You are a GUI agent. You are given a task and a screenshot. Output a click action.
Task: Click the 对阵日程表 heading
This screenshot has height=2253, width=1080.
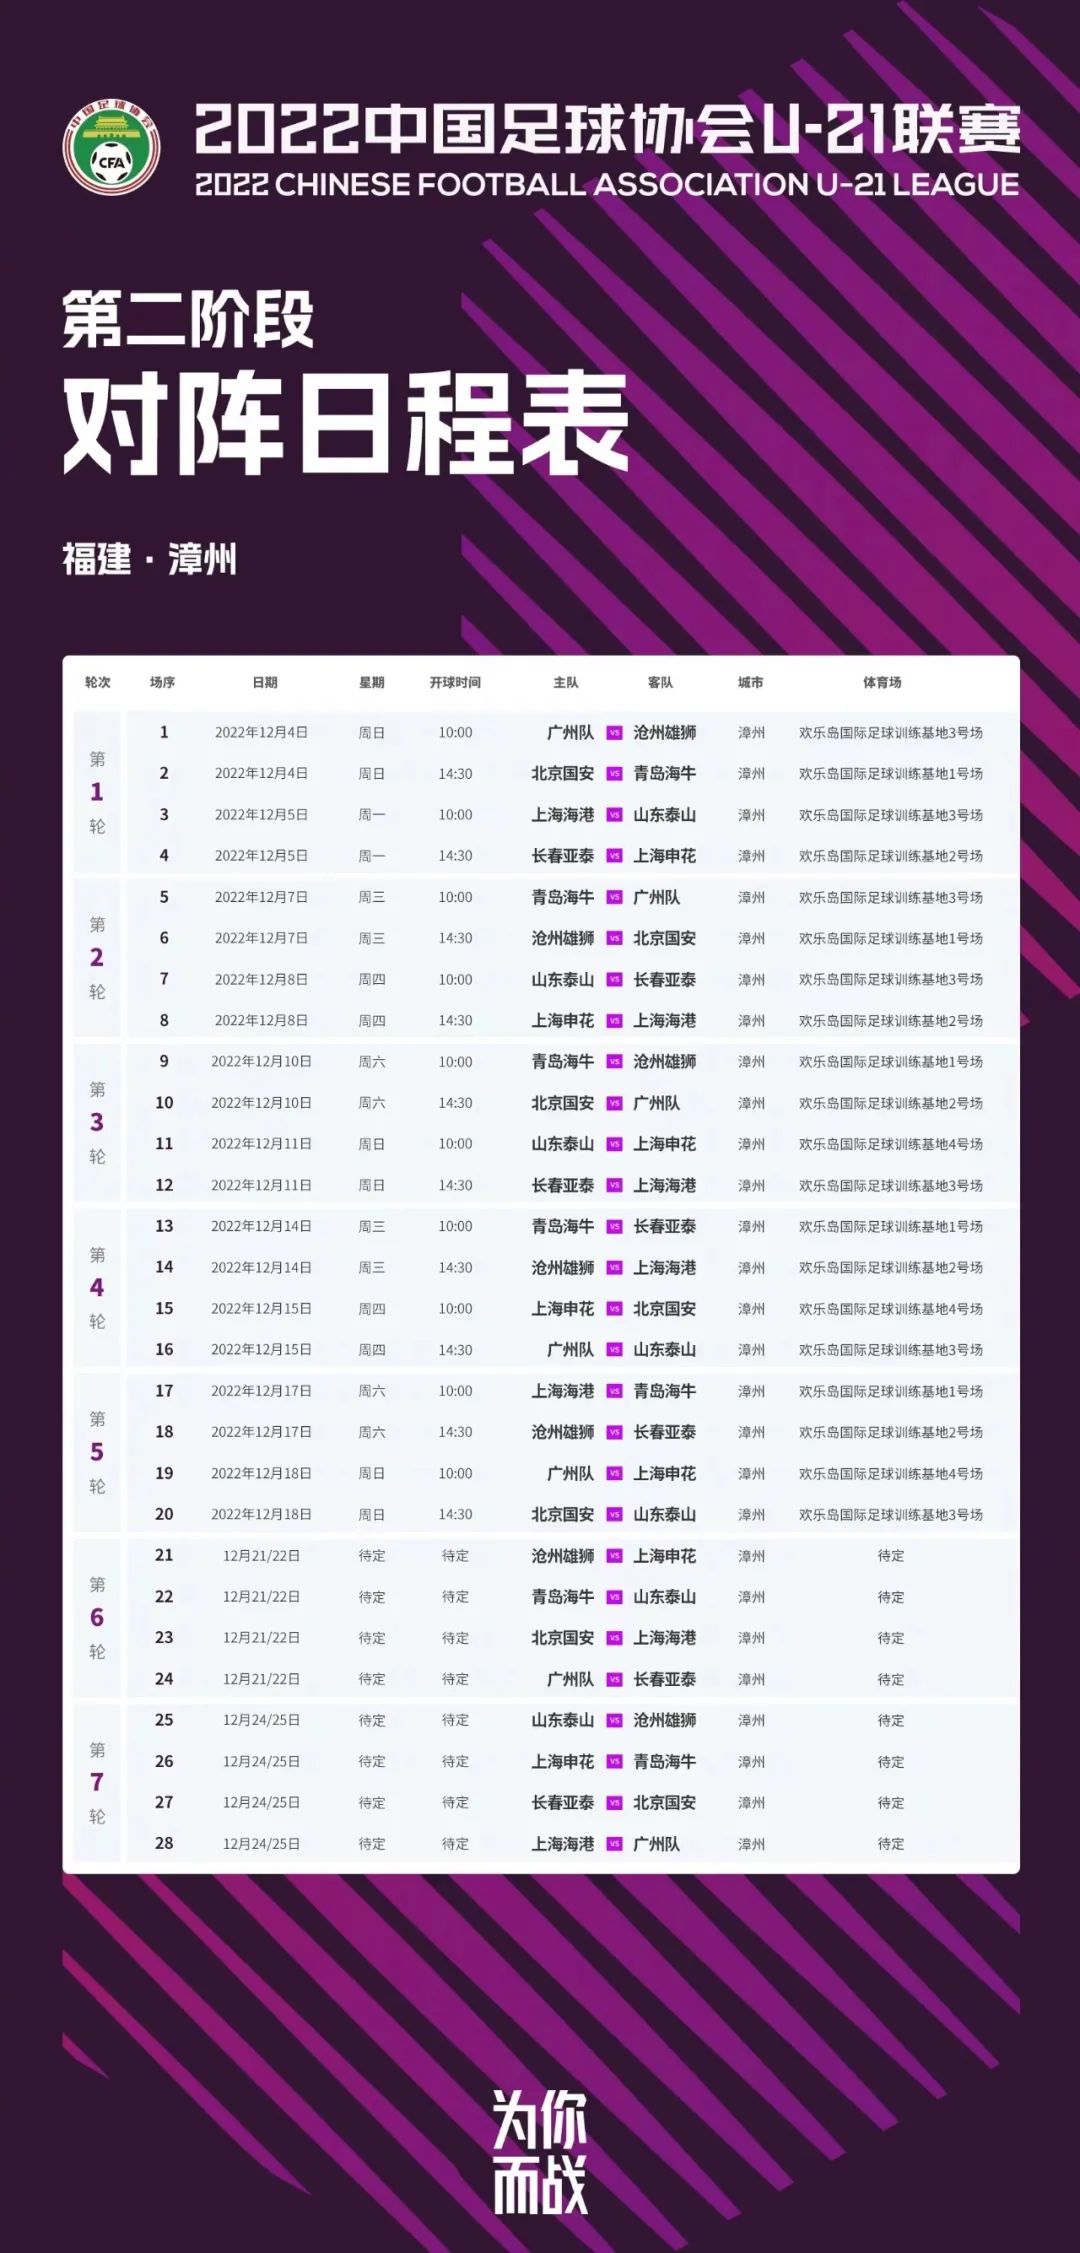[x=346, y=424]
